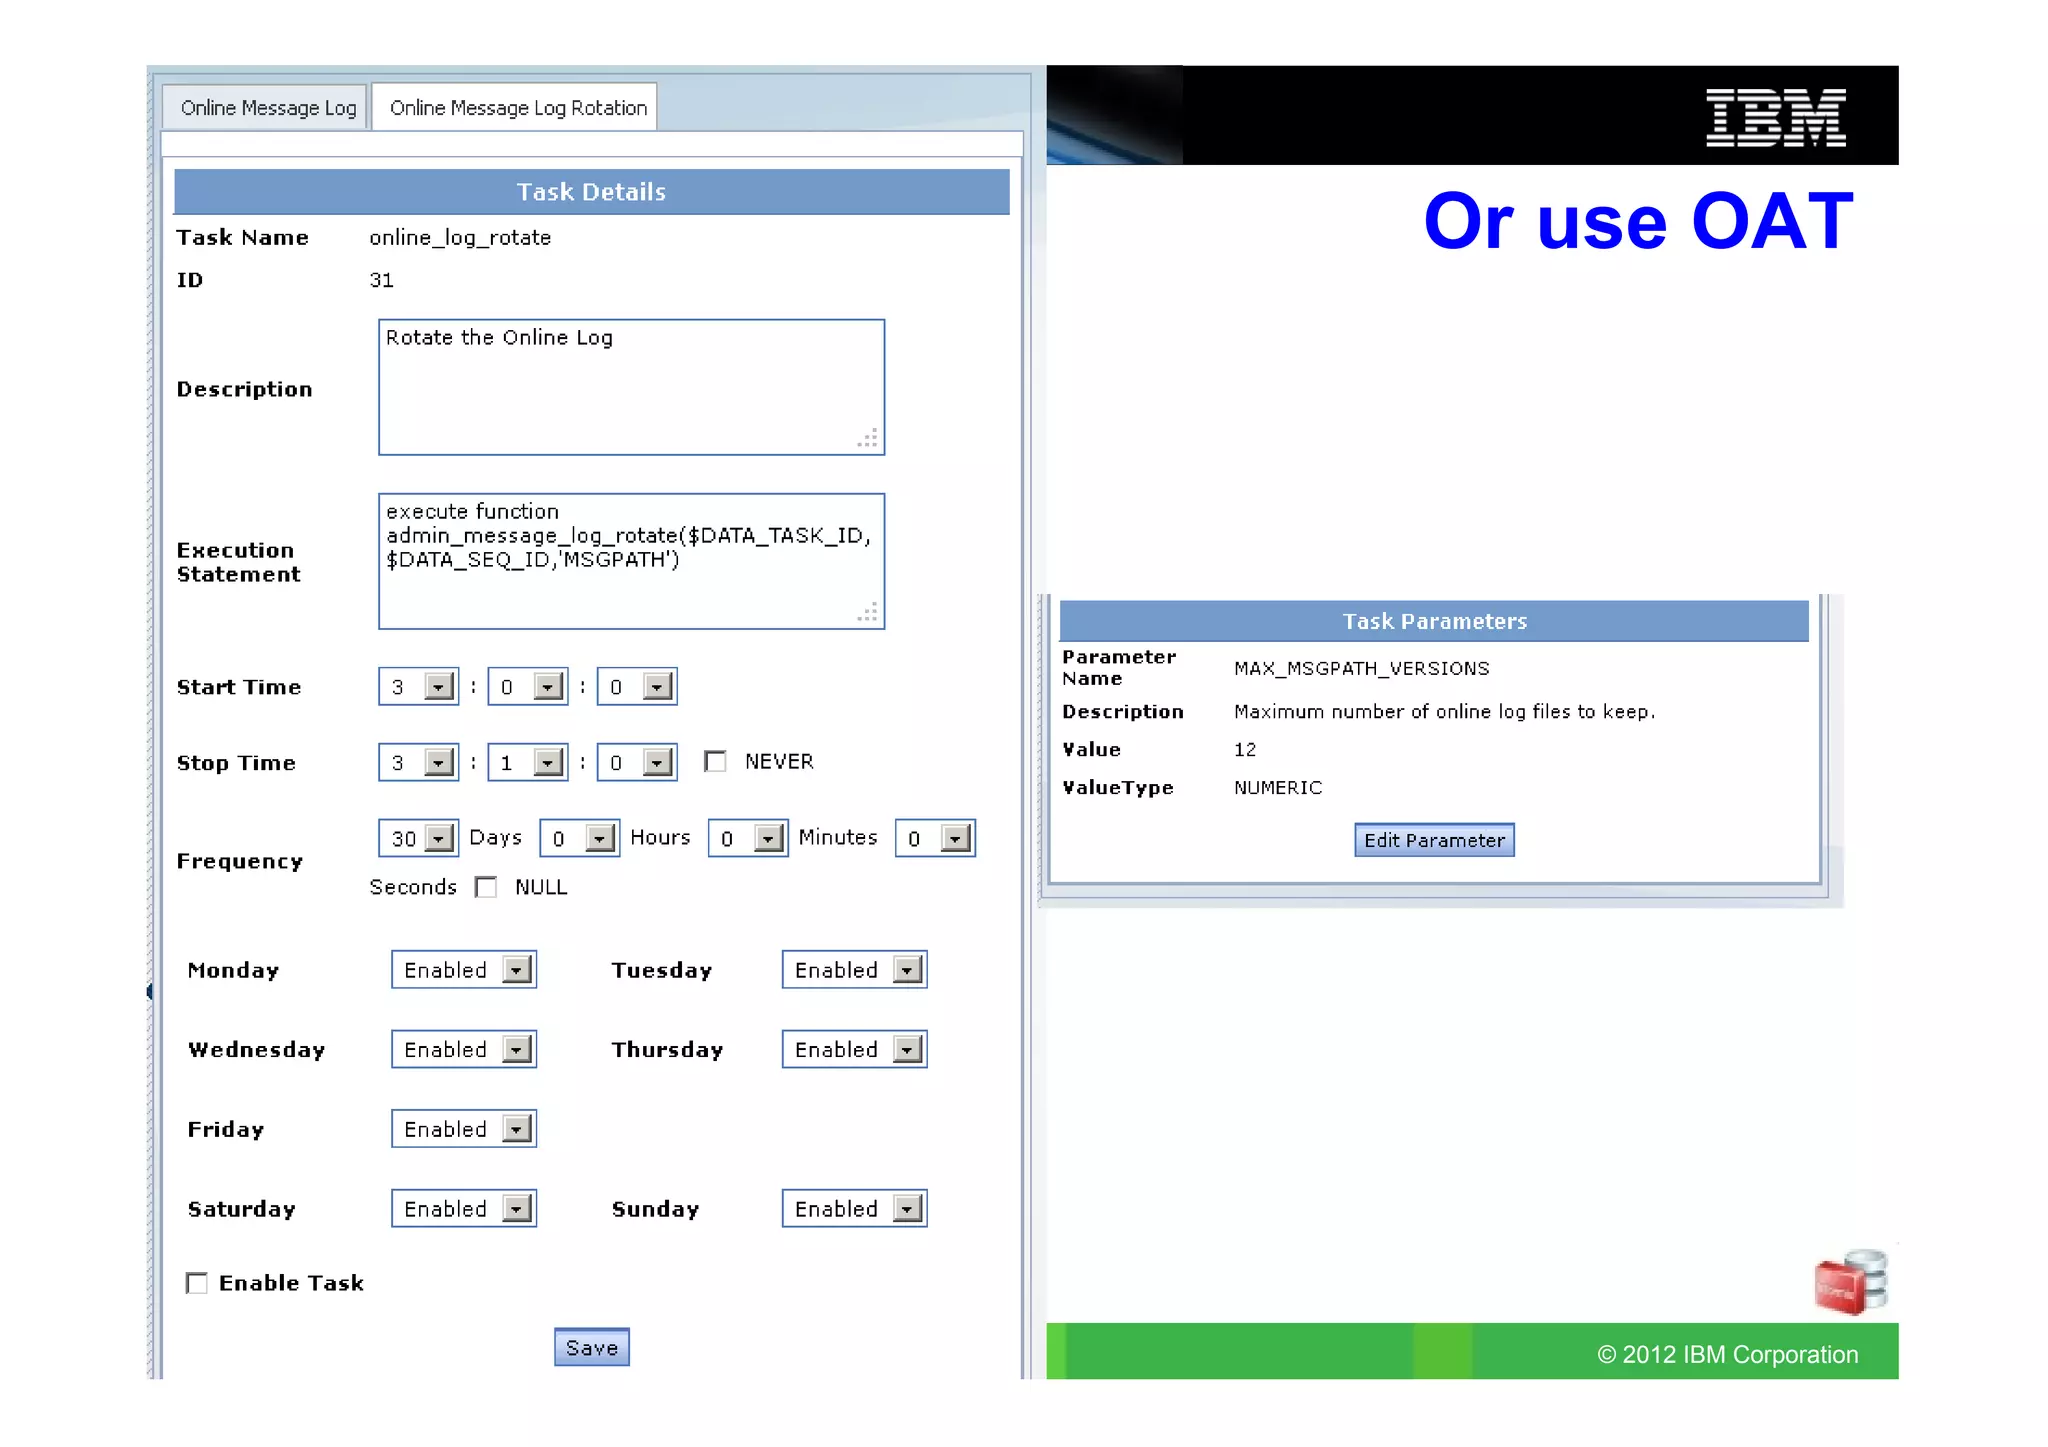Open the Frequency Seconds dropdown
Image resolution: width=2048 pixels, height=1447 pixels.
click(935, 838)
